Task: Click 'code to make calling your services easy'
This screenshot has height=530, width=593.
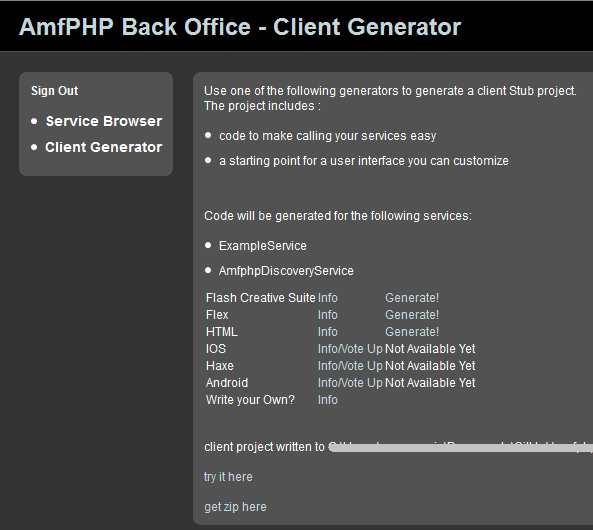Action: tap(328, 136)
